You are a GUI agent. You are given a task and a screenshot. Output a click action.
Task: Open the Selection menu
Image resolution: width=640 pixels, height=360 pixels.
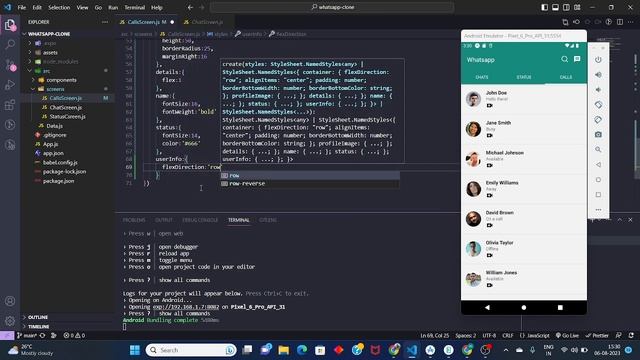tap(59, 7)
